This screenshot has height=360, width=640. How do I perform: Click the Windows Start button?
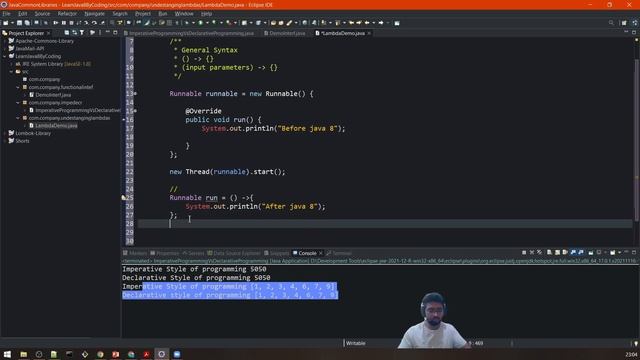[7, 354]
